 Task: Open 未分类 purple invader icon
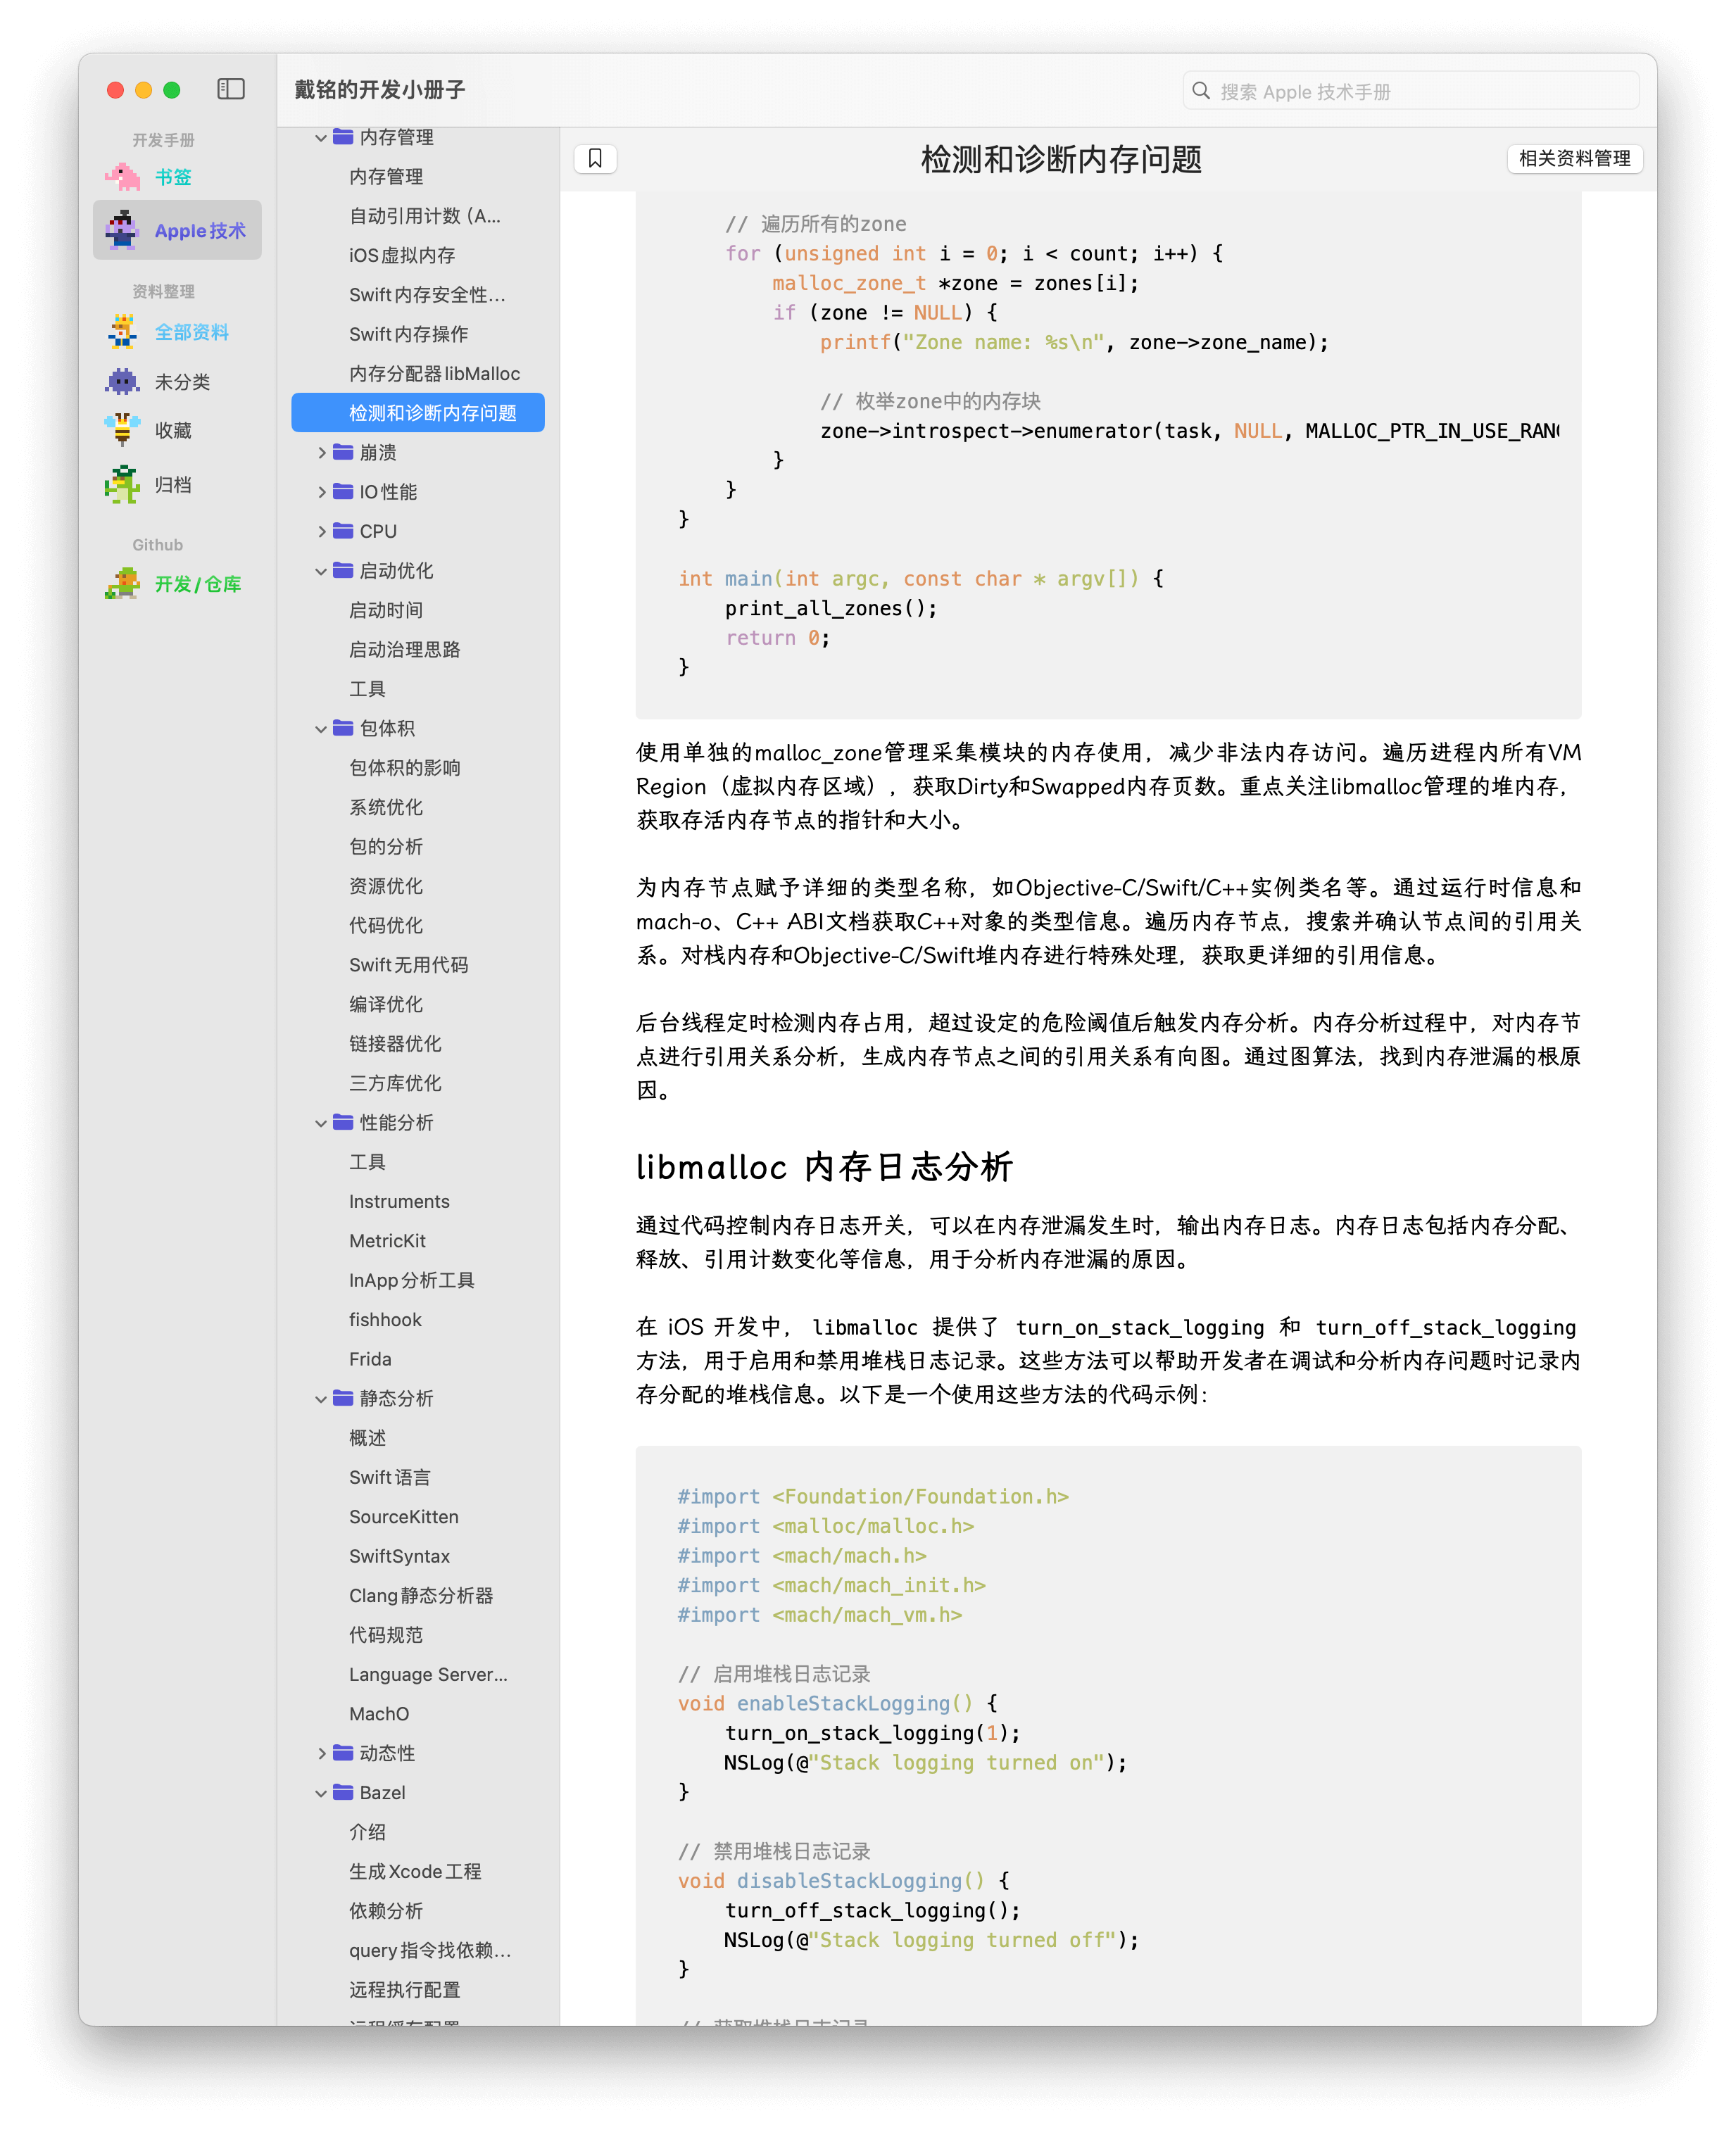(x=123, y=381)
